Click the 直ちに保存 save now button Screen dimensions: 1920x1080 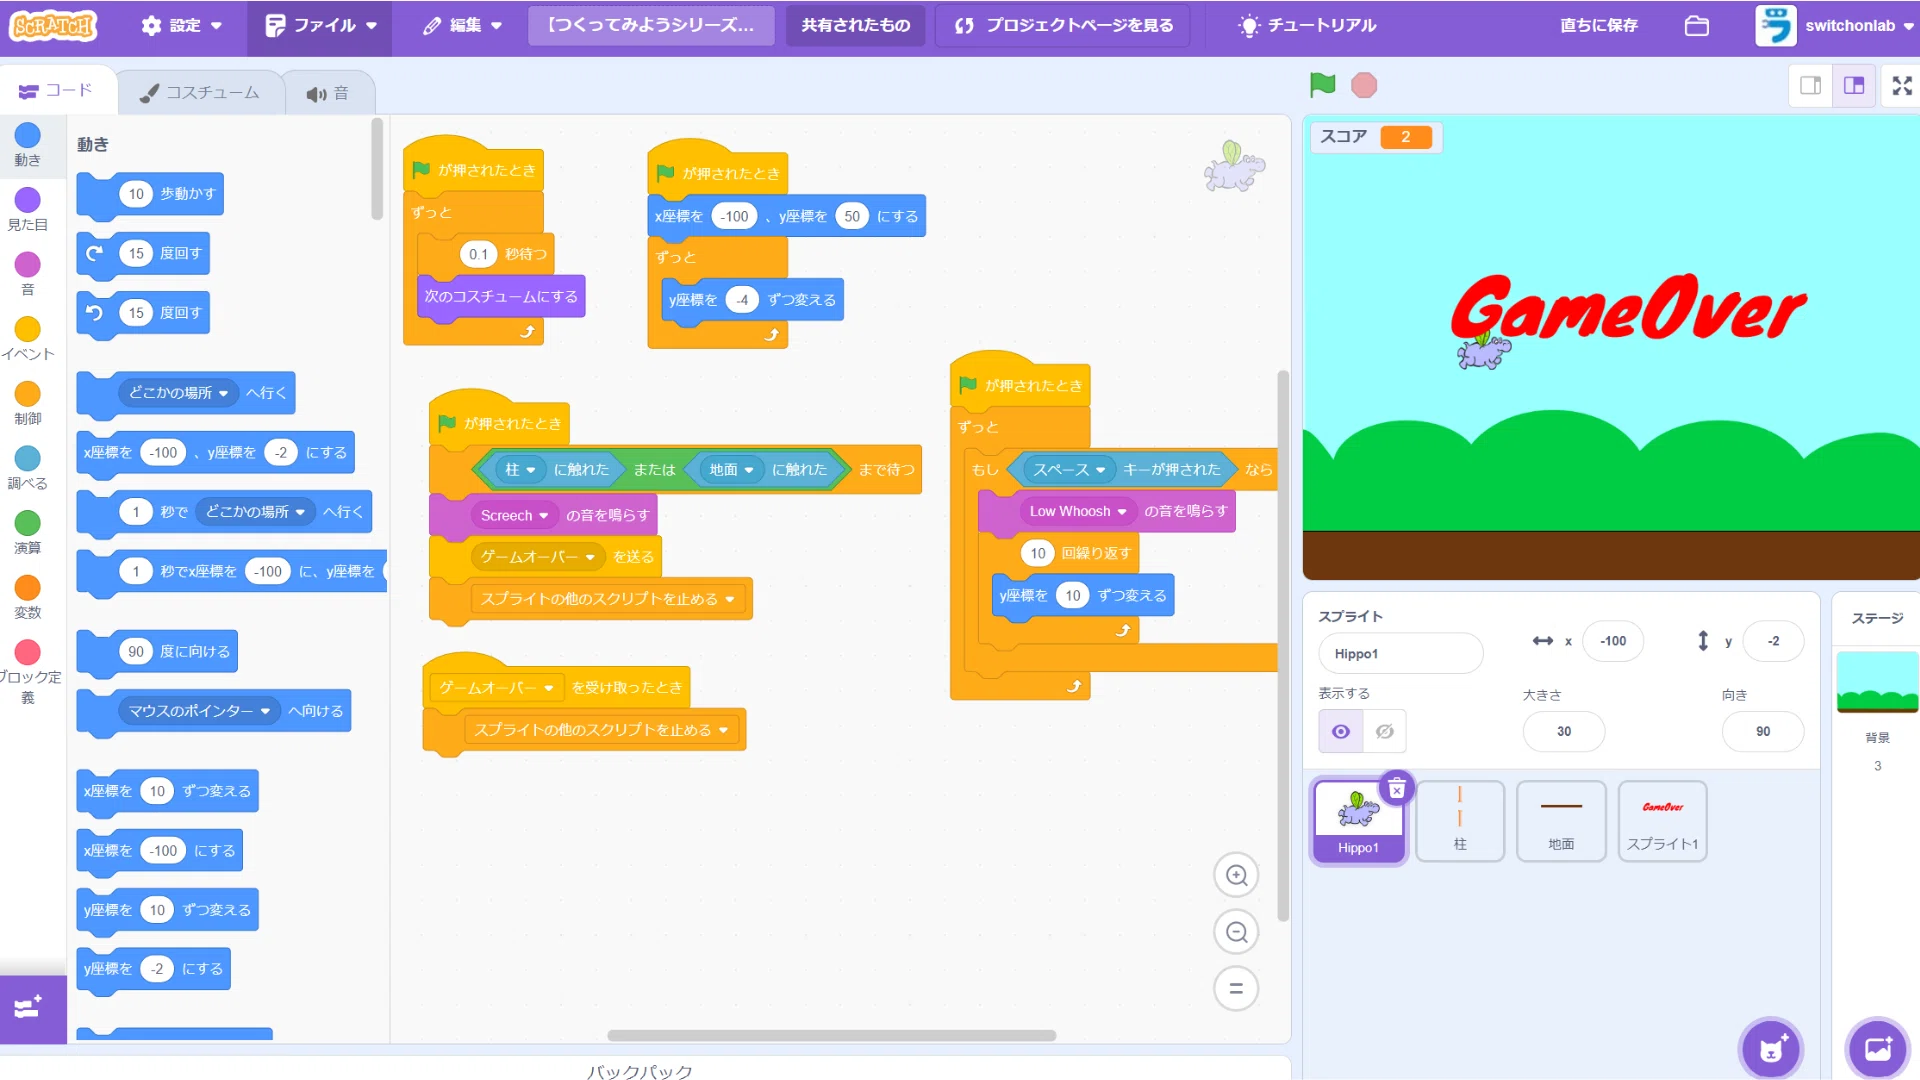pos(1599,26)
